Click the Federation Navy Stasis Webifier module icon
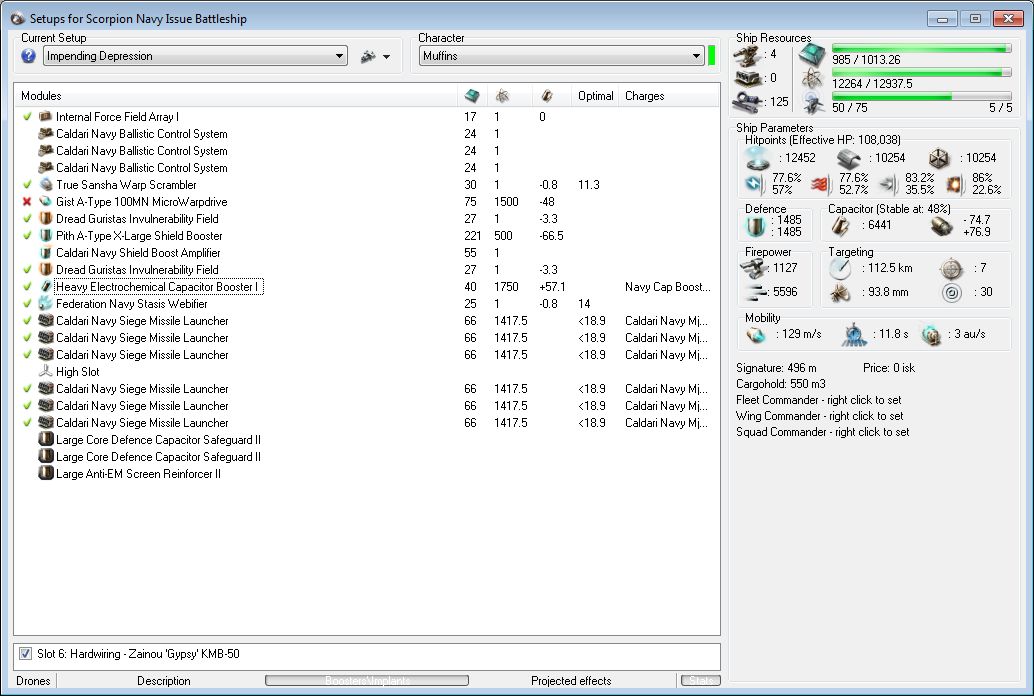Screen dimensions: 1034x696 (45, 304)
